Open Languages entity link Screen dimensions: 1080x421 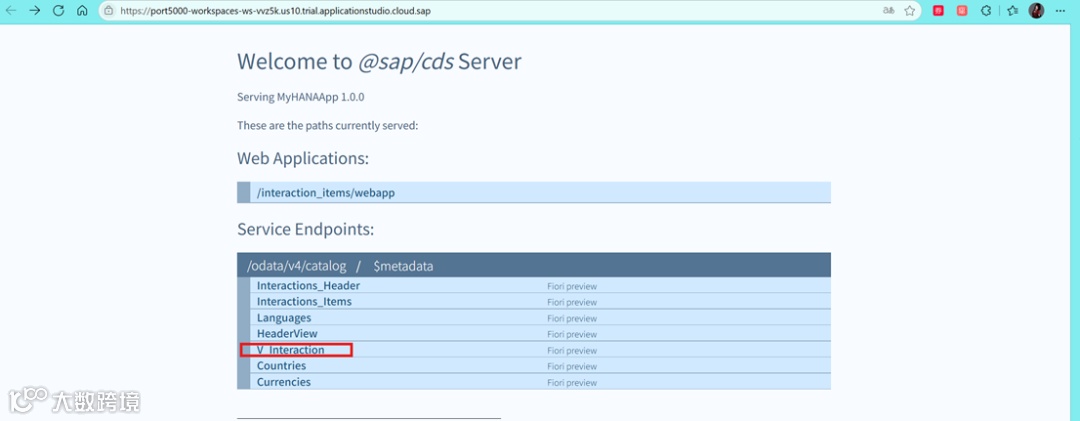pyautogui.click(x=284, y=318)
